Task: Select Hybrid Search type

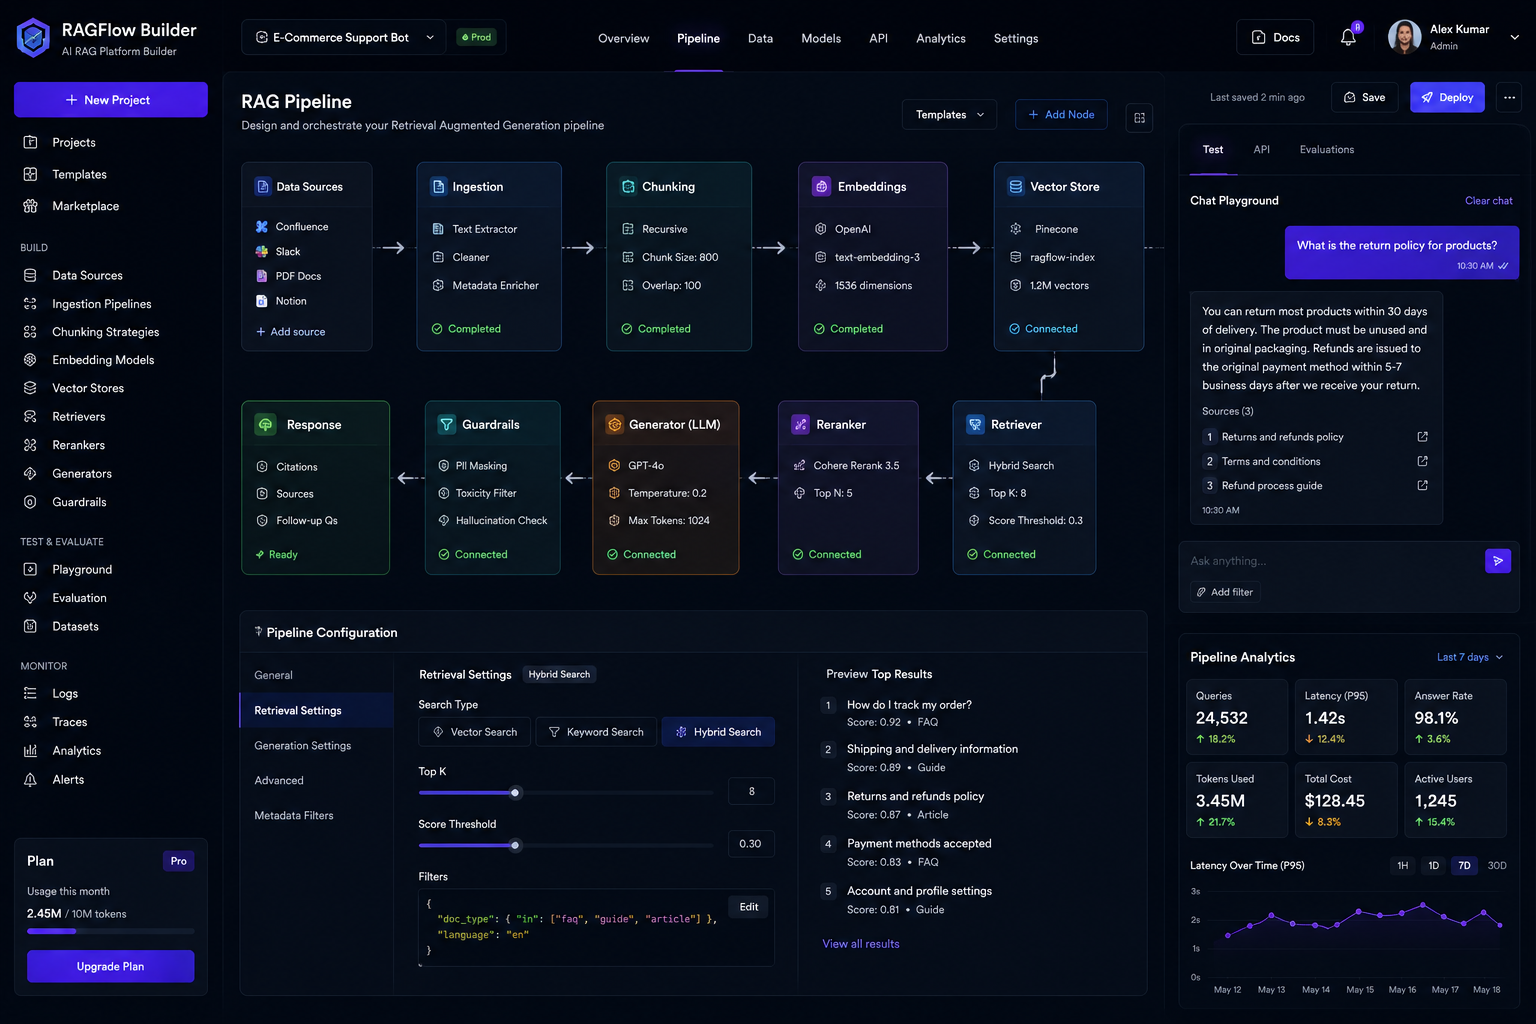Action: [718, 732]
